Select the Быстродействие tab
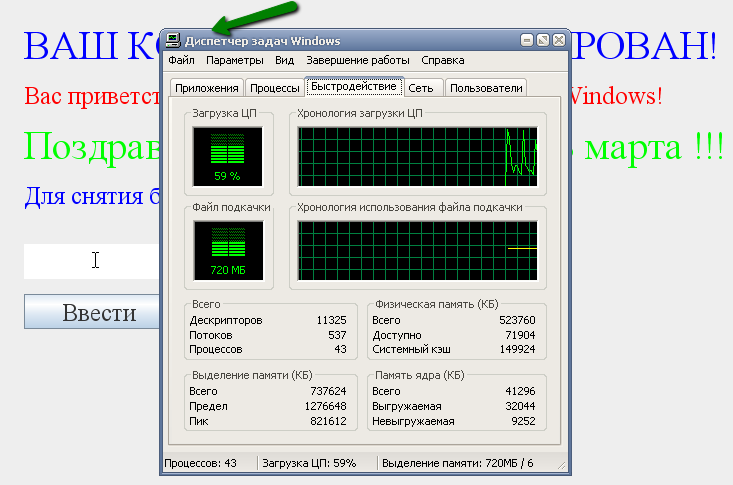The height and width of the screenshot is (485, 733). click(x=354, y=87)
